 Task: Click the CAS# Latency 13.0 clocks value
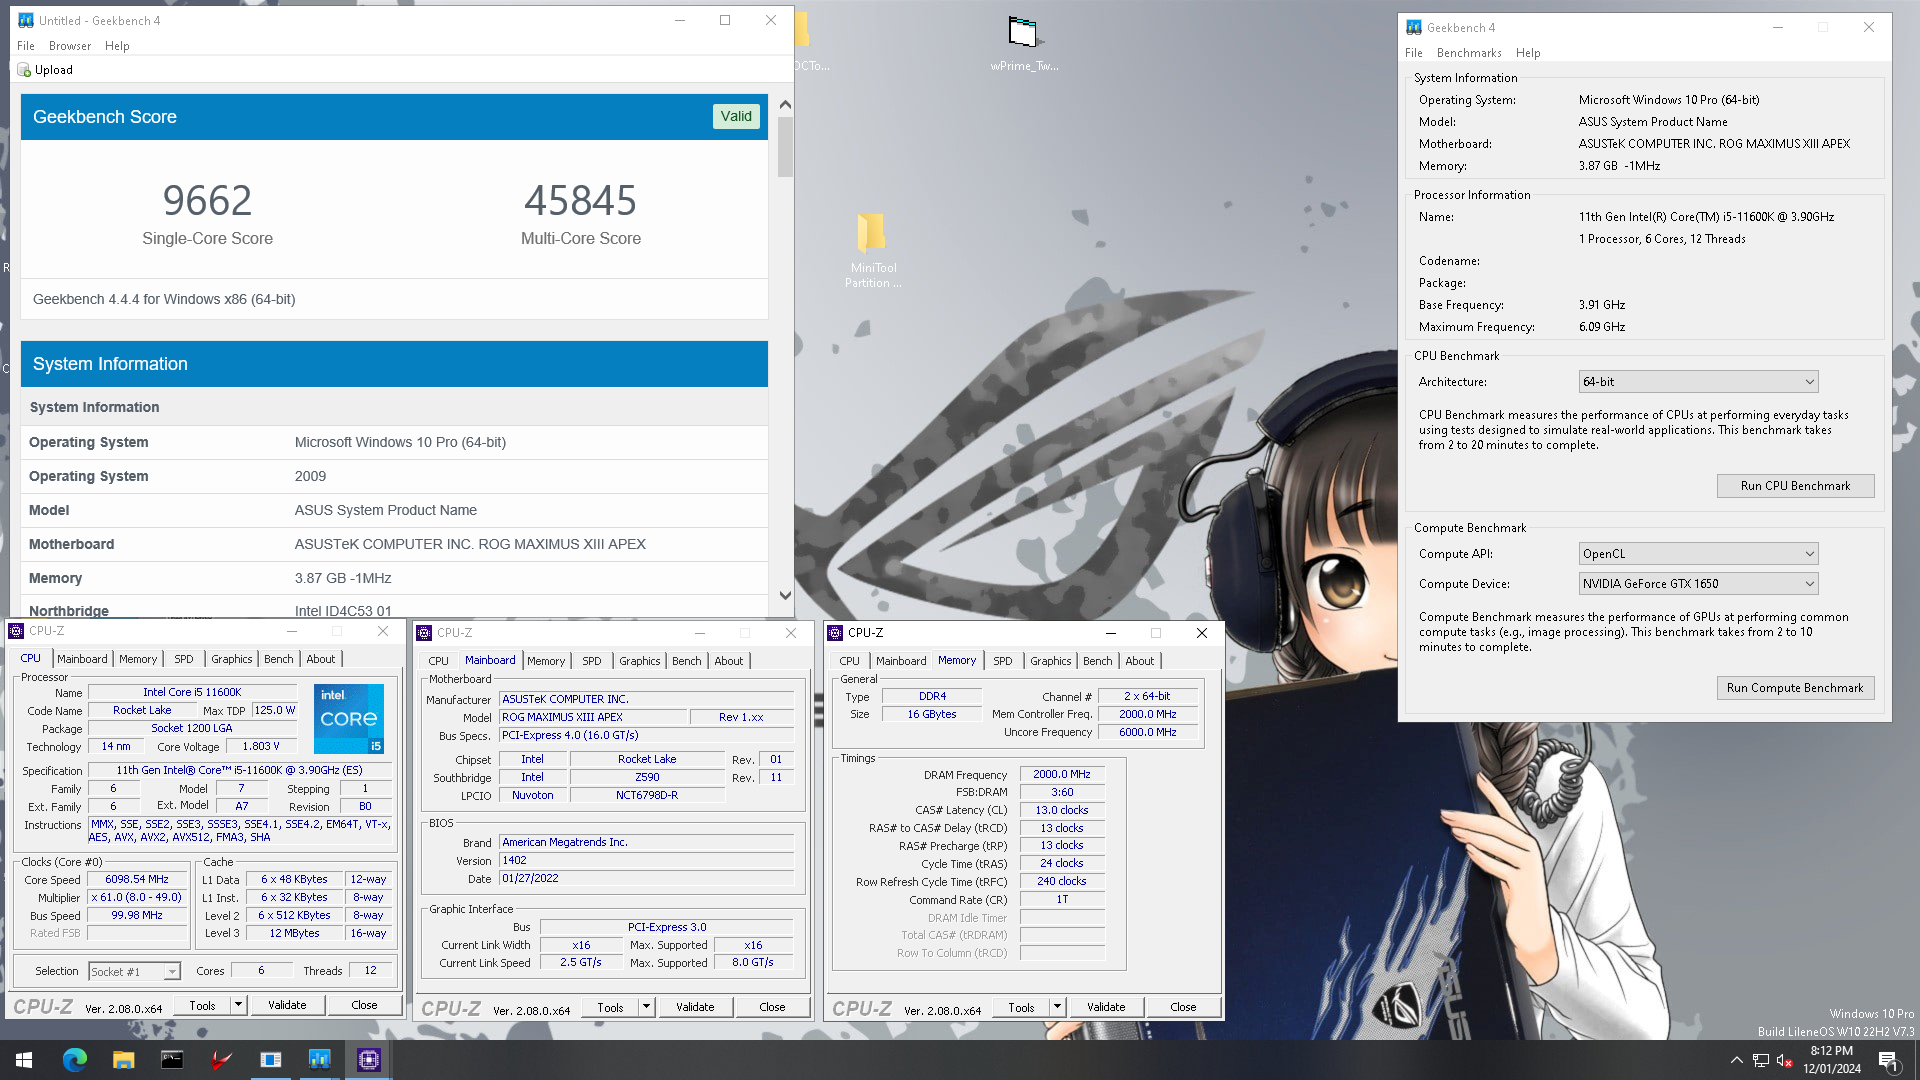point(1062,811)
